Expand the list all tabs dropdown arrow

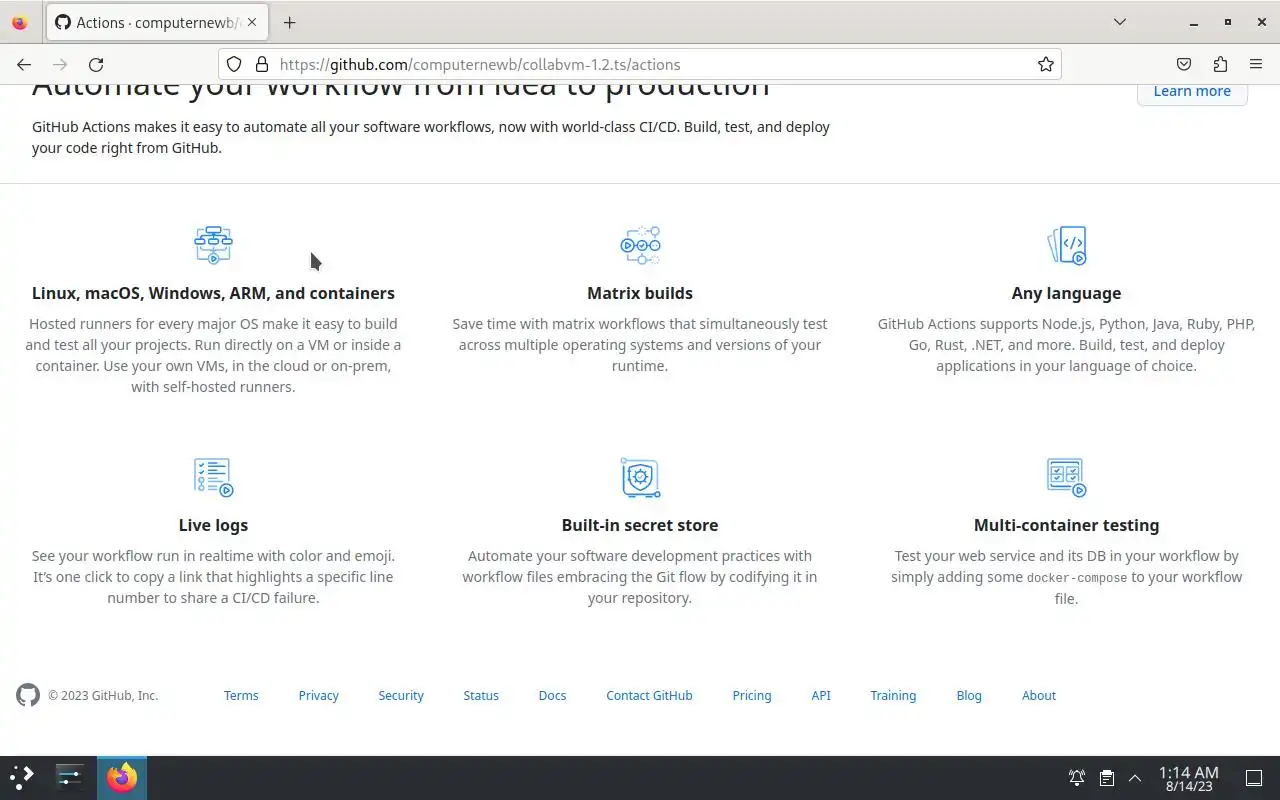click(x=1120, y=22)
